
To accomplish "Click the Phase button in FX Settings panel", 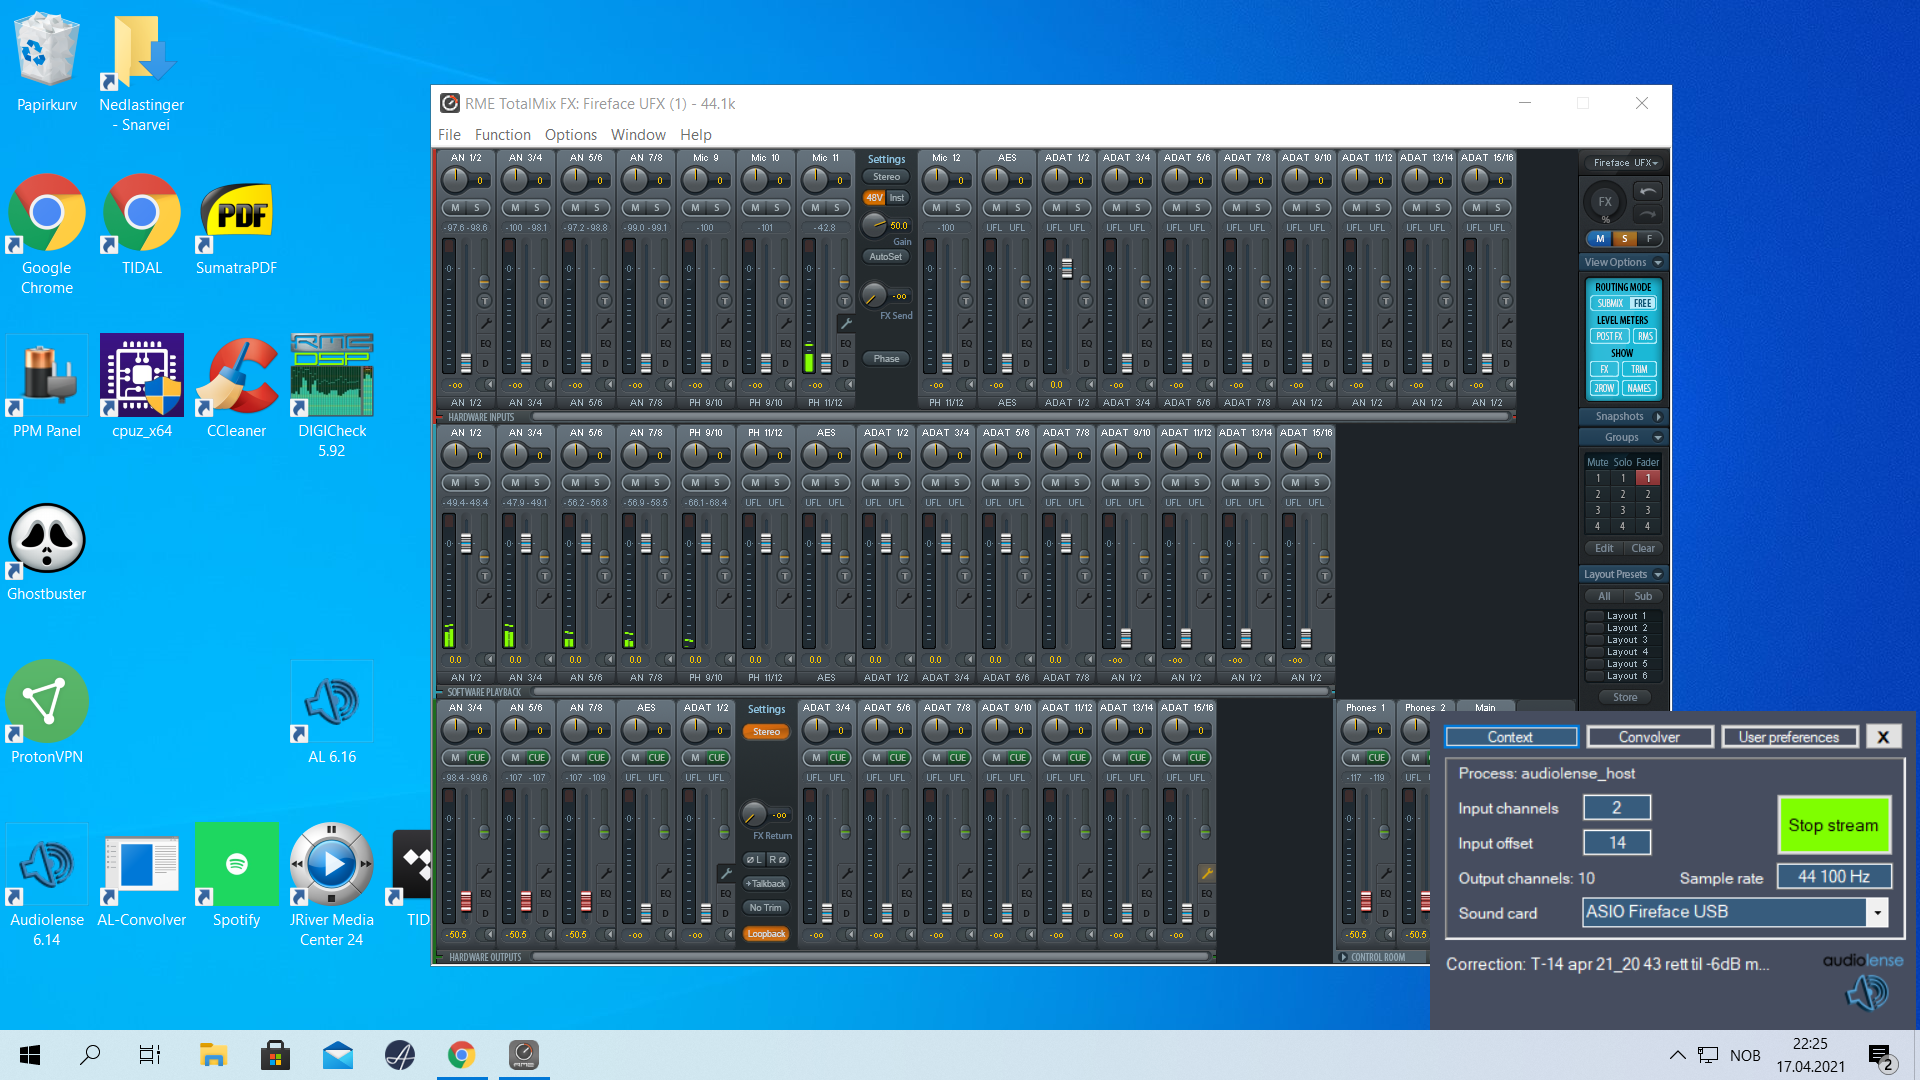I will point(886,359).
